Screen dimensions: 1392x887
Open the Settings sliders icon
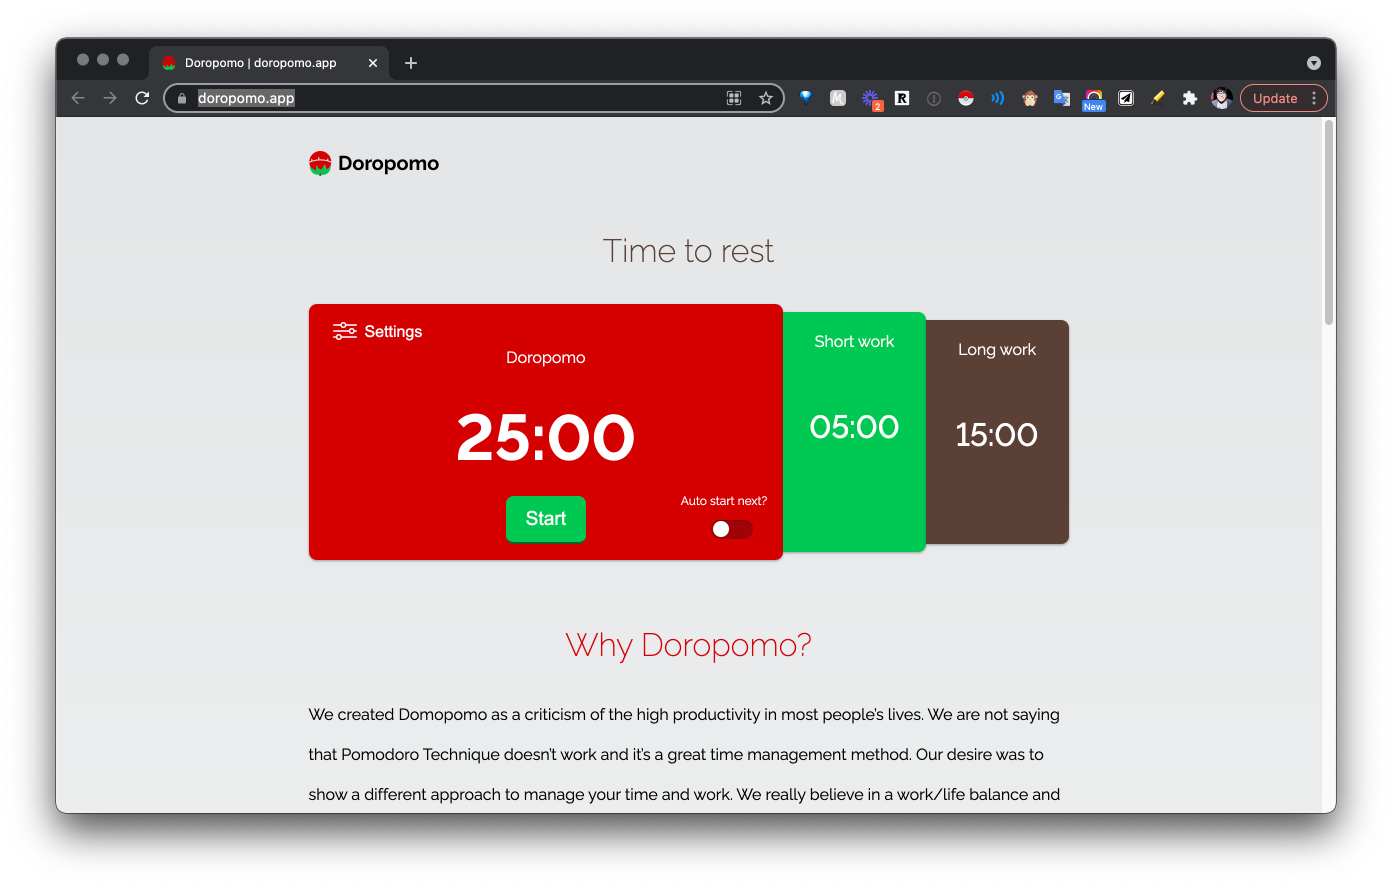(x=345, y=331)
